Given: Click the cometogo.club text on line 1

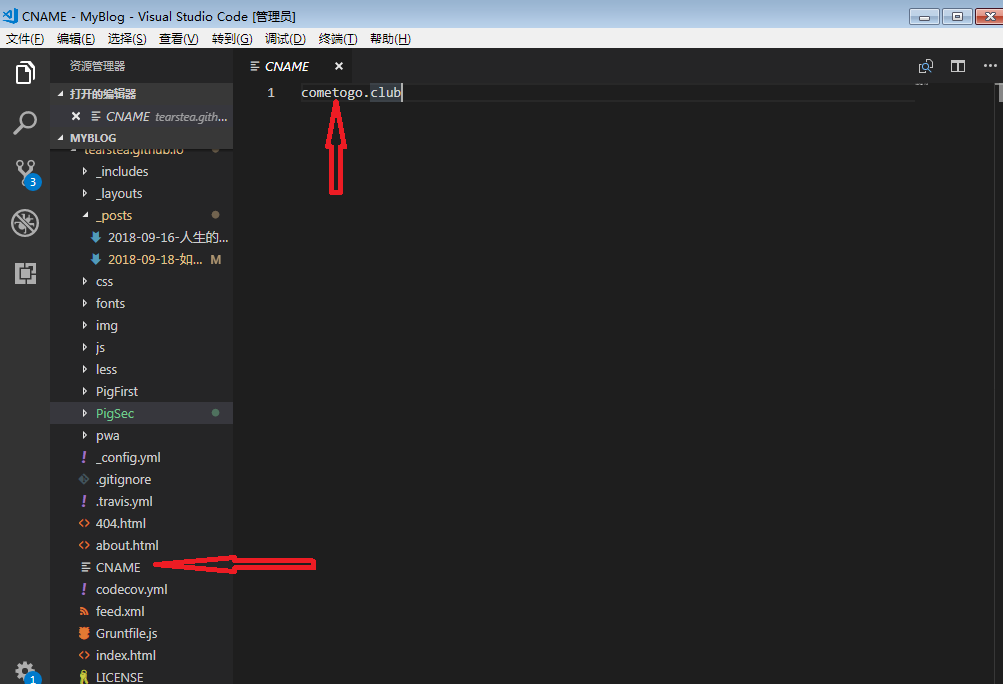Looking at the screenshot, I should tap(351, 92).
